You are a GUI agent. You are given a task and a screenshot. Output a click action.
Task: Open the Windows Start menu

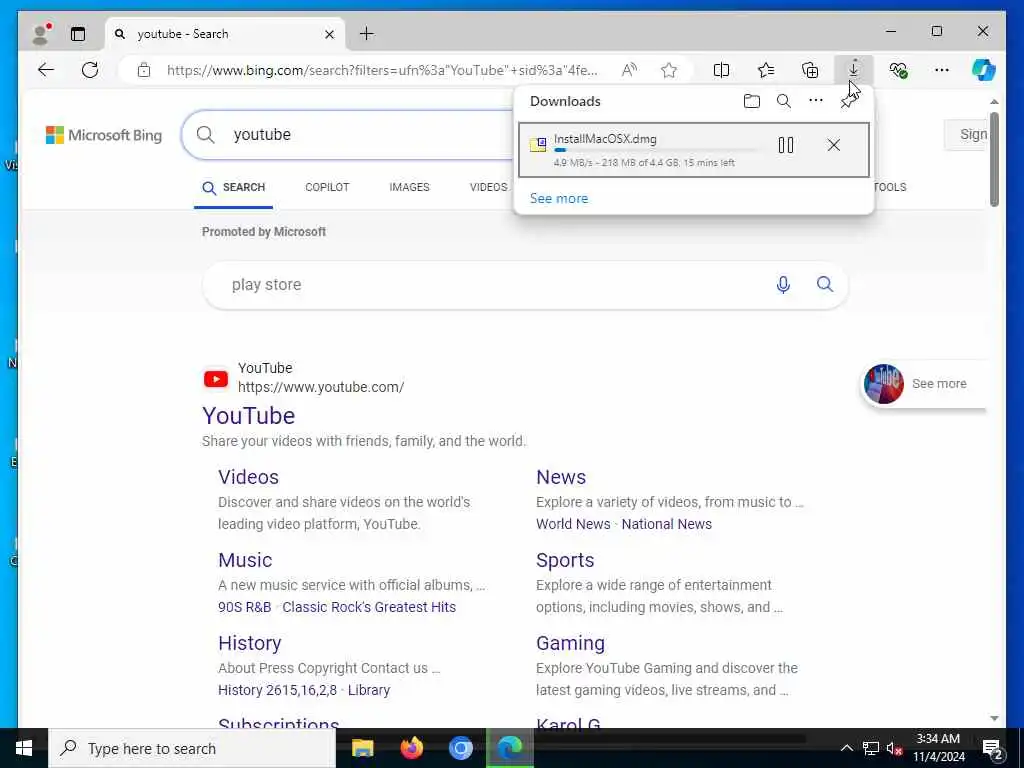point(24,748)
